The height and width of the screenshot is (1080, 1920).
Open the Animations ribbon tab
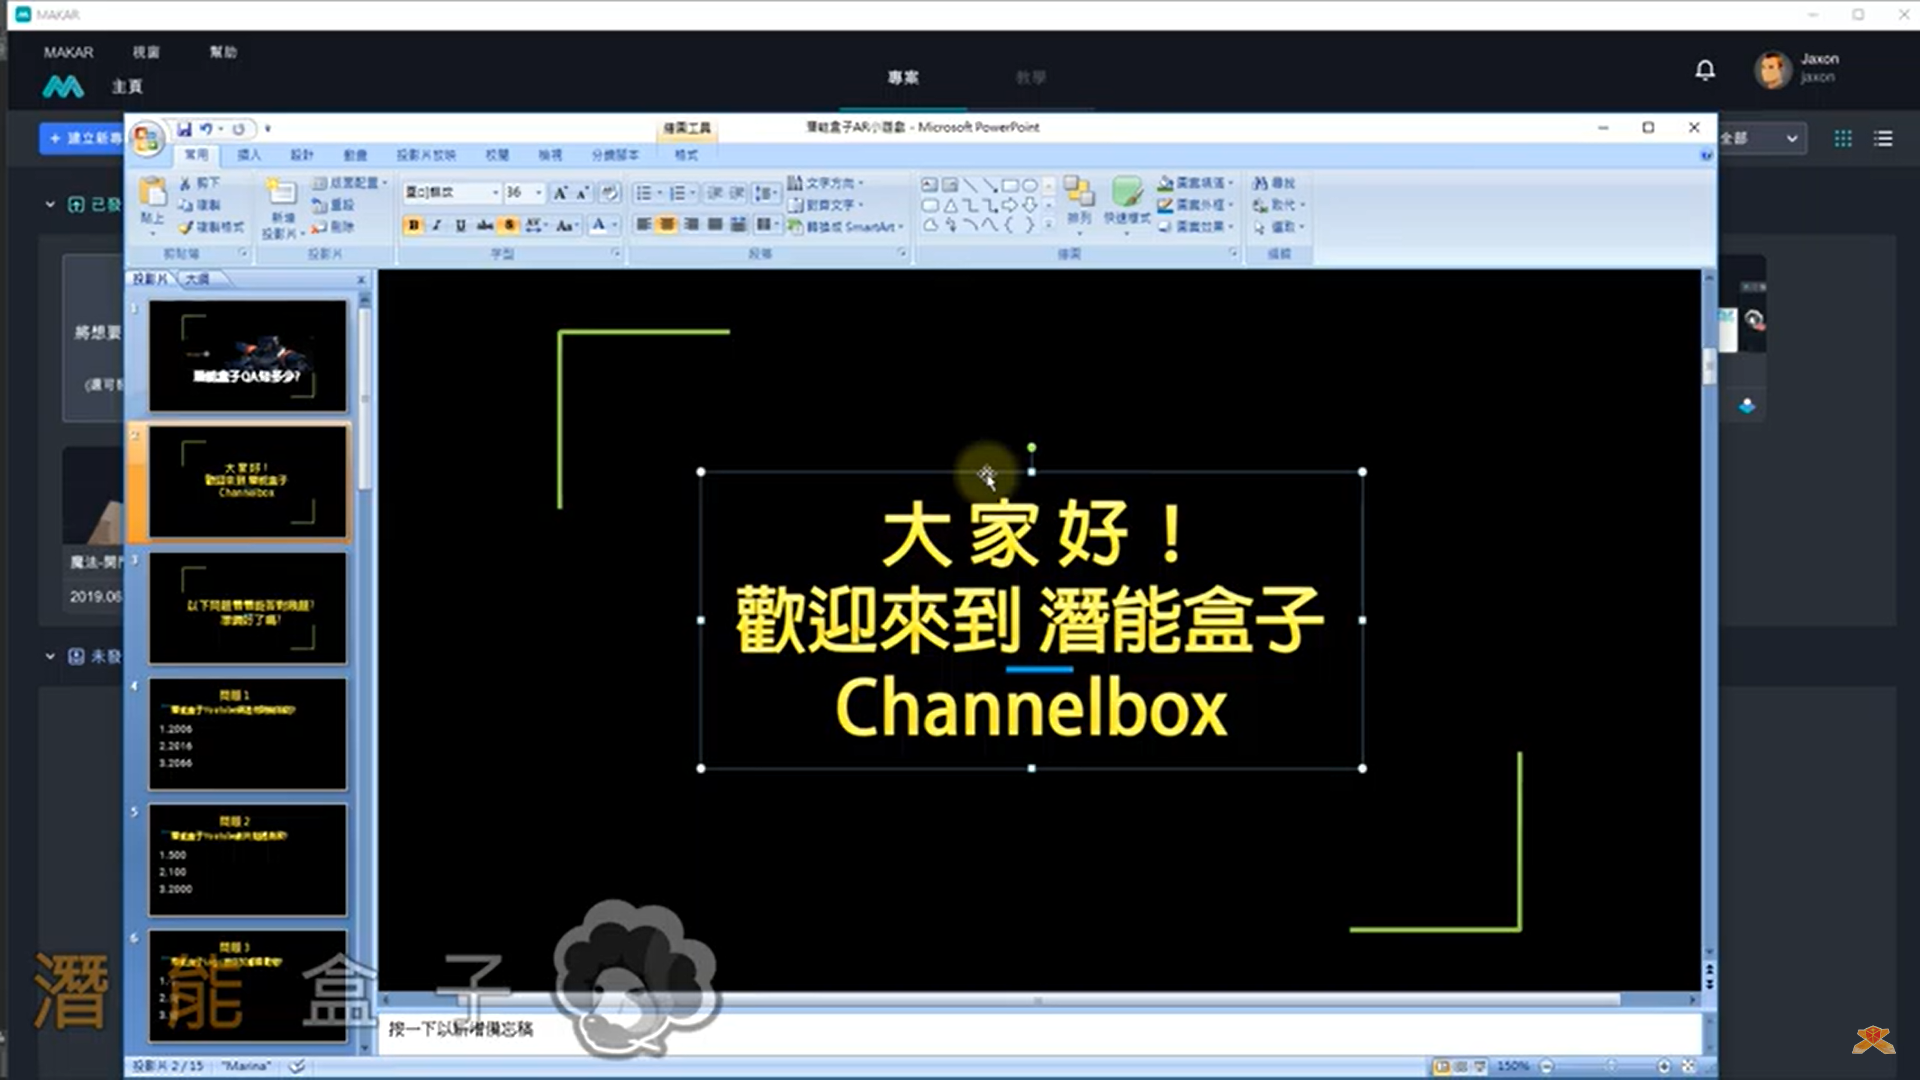tap(355, 155)
